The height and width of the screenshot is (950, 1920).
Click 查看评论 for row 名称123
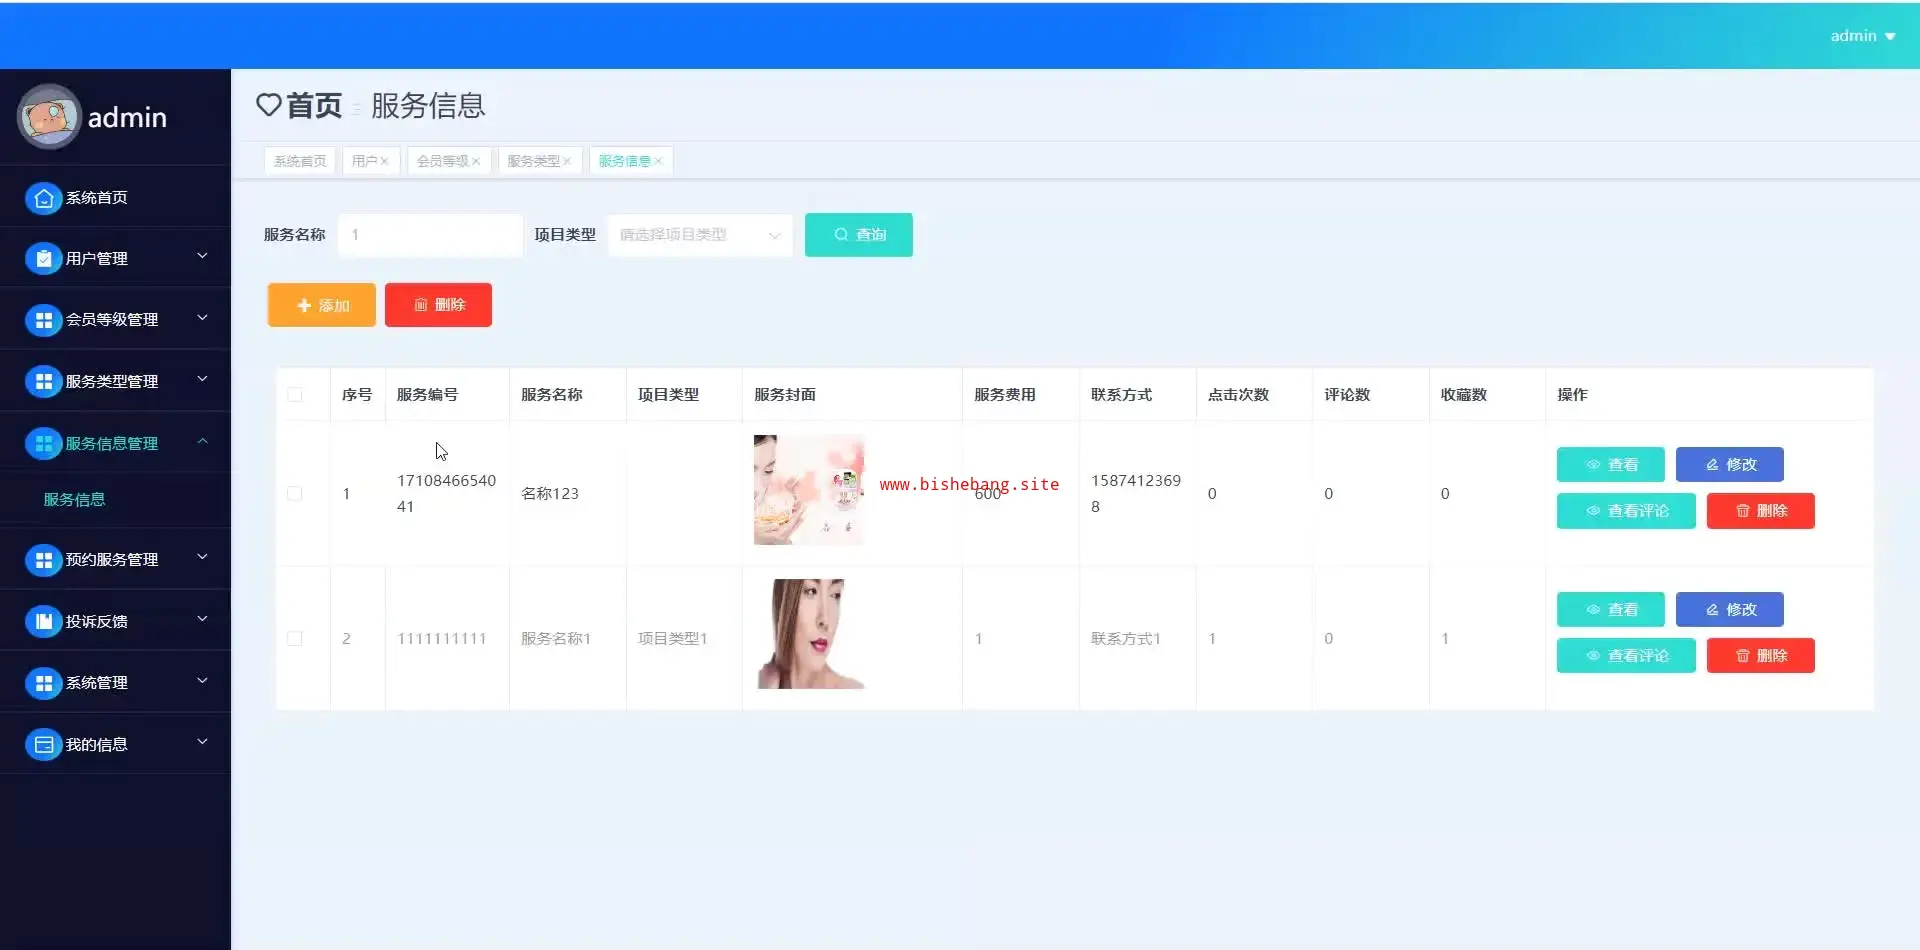click(x=1626, y=511)
